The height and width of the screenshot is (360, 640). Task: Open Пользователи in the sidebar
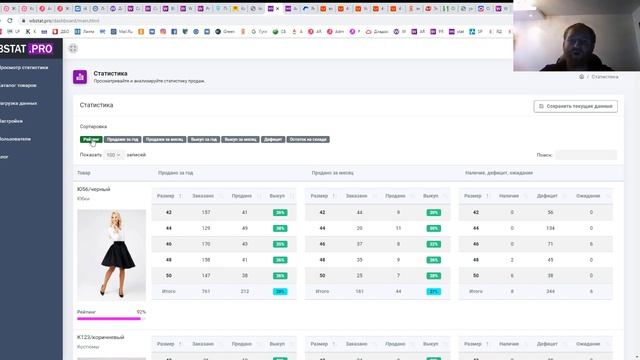[16, 139]
